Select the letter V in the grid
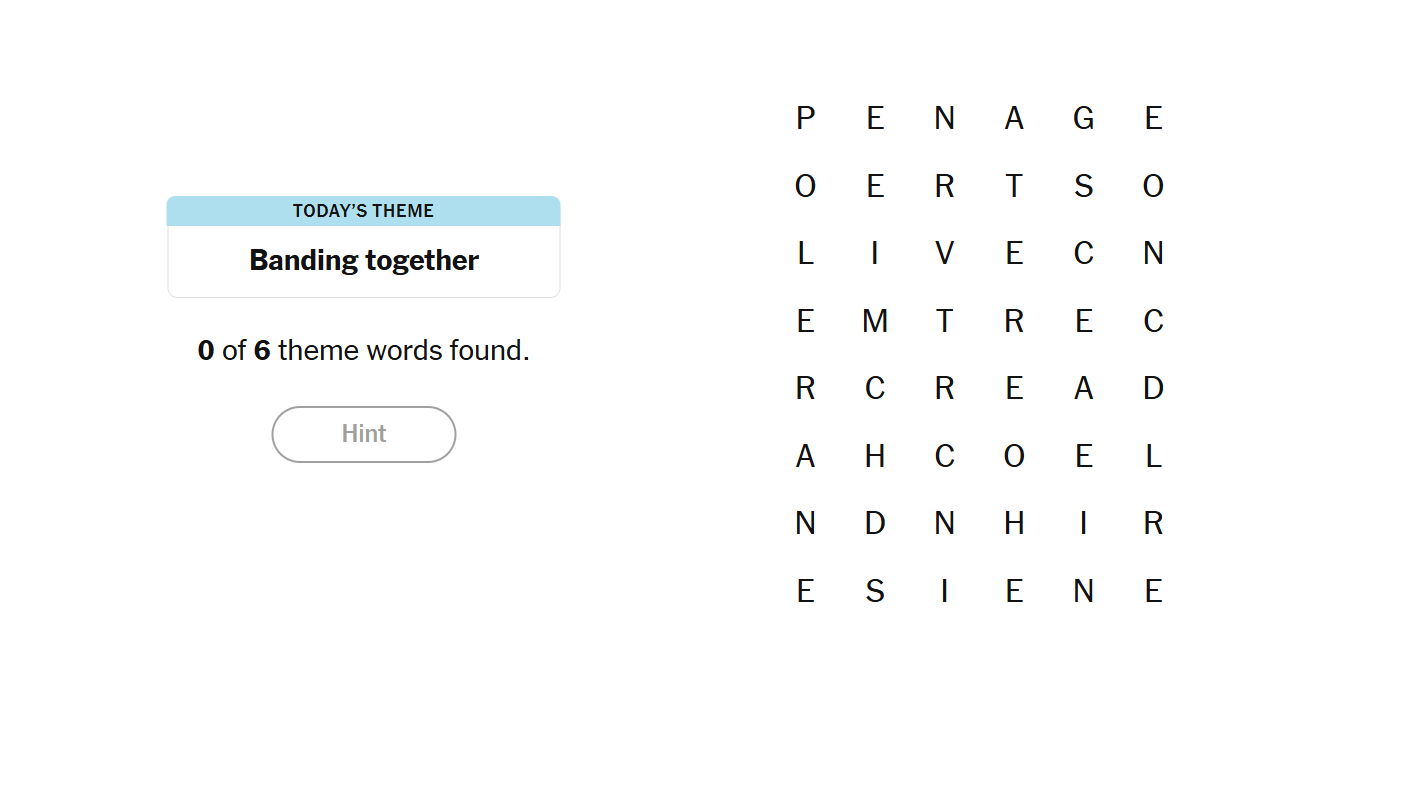1405x785 pixels. (x=944, y=254)
